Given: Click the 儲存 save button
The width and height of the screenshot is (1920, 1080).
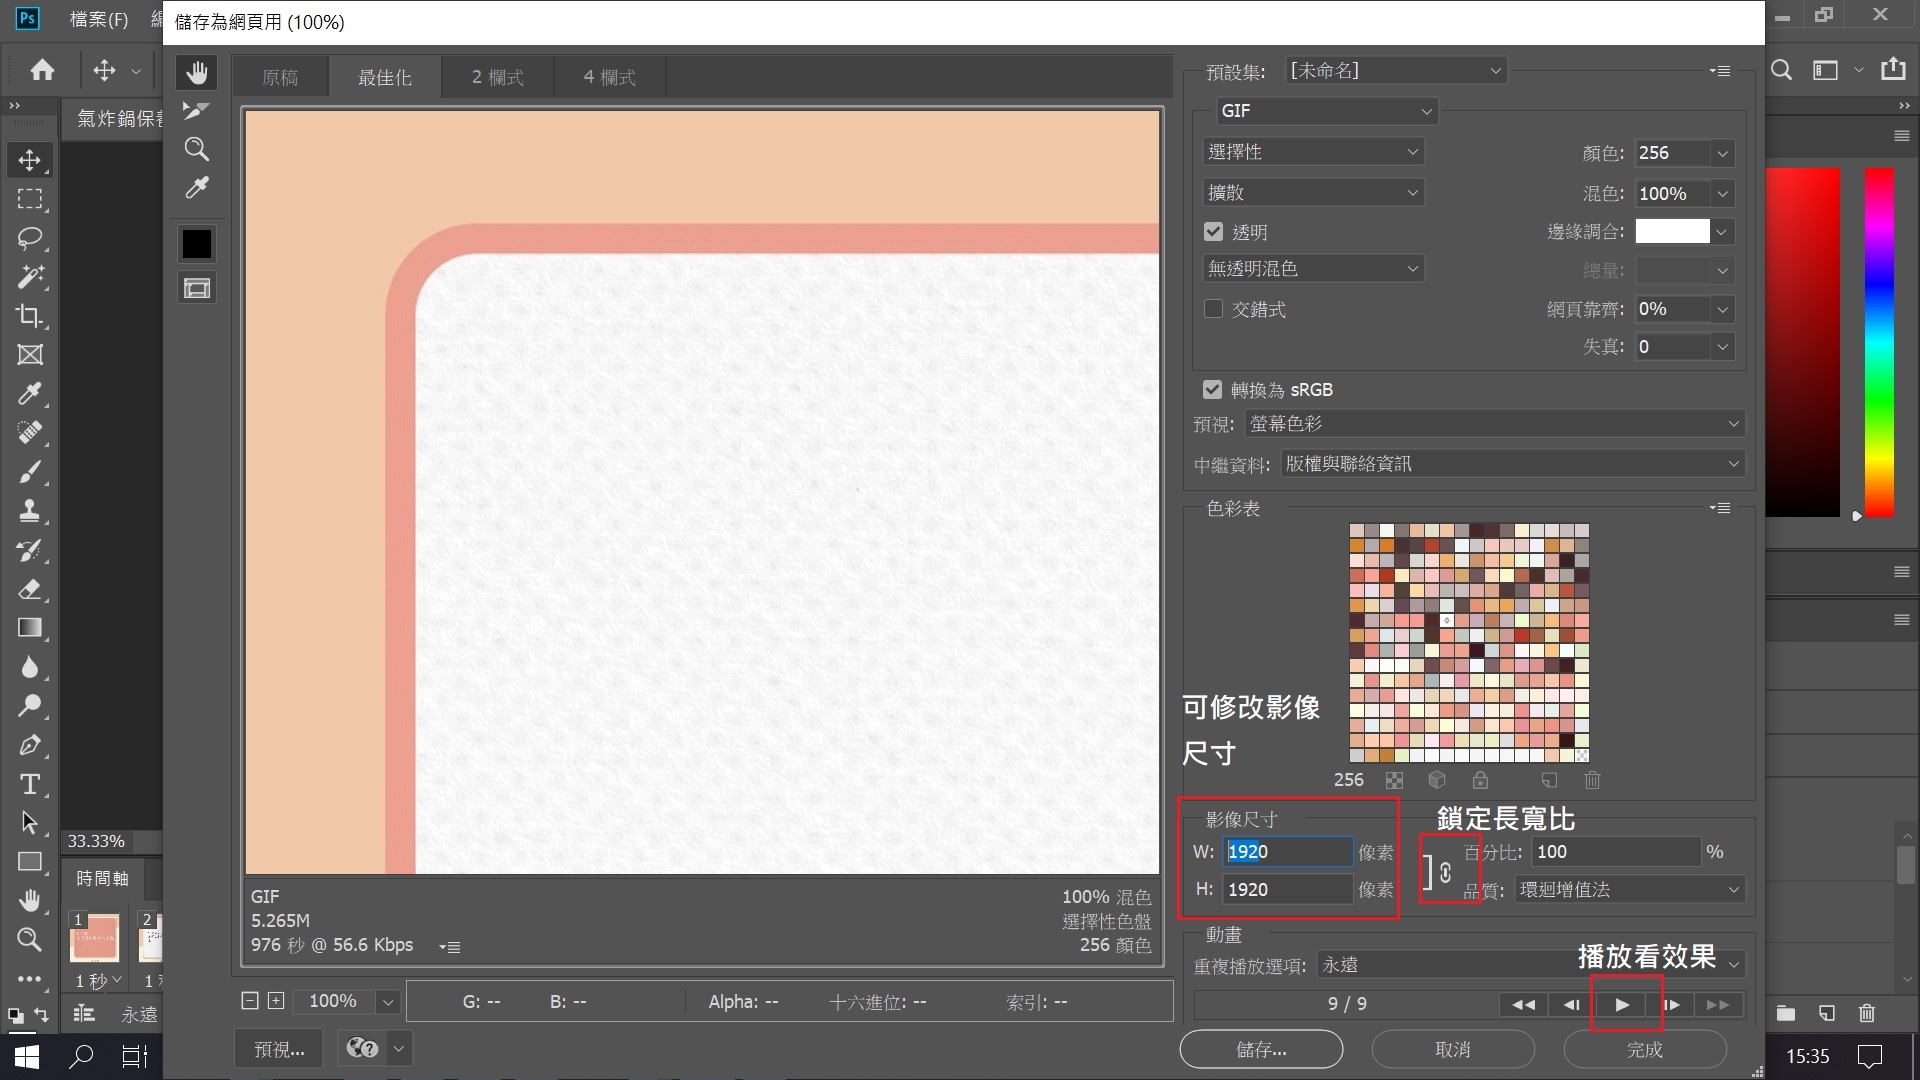Looking at the screenshot, I should [x=1261, y=1049].
